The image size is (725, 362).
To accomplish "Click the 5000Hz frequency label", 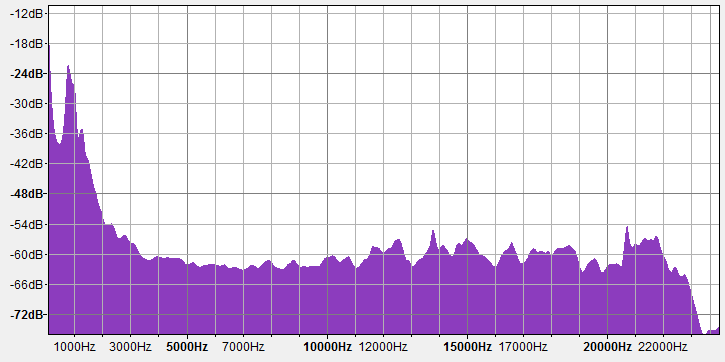I will [187, 347].
